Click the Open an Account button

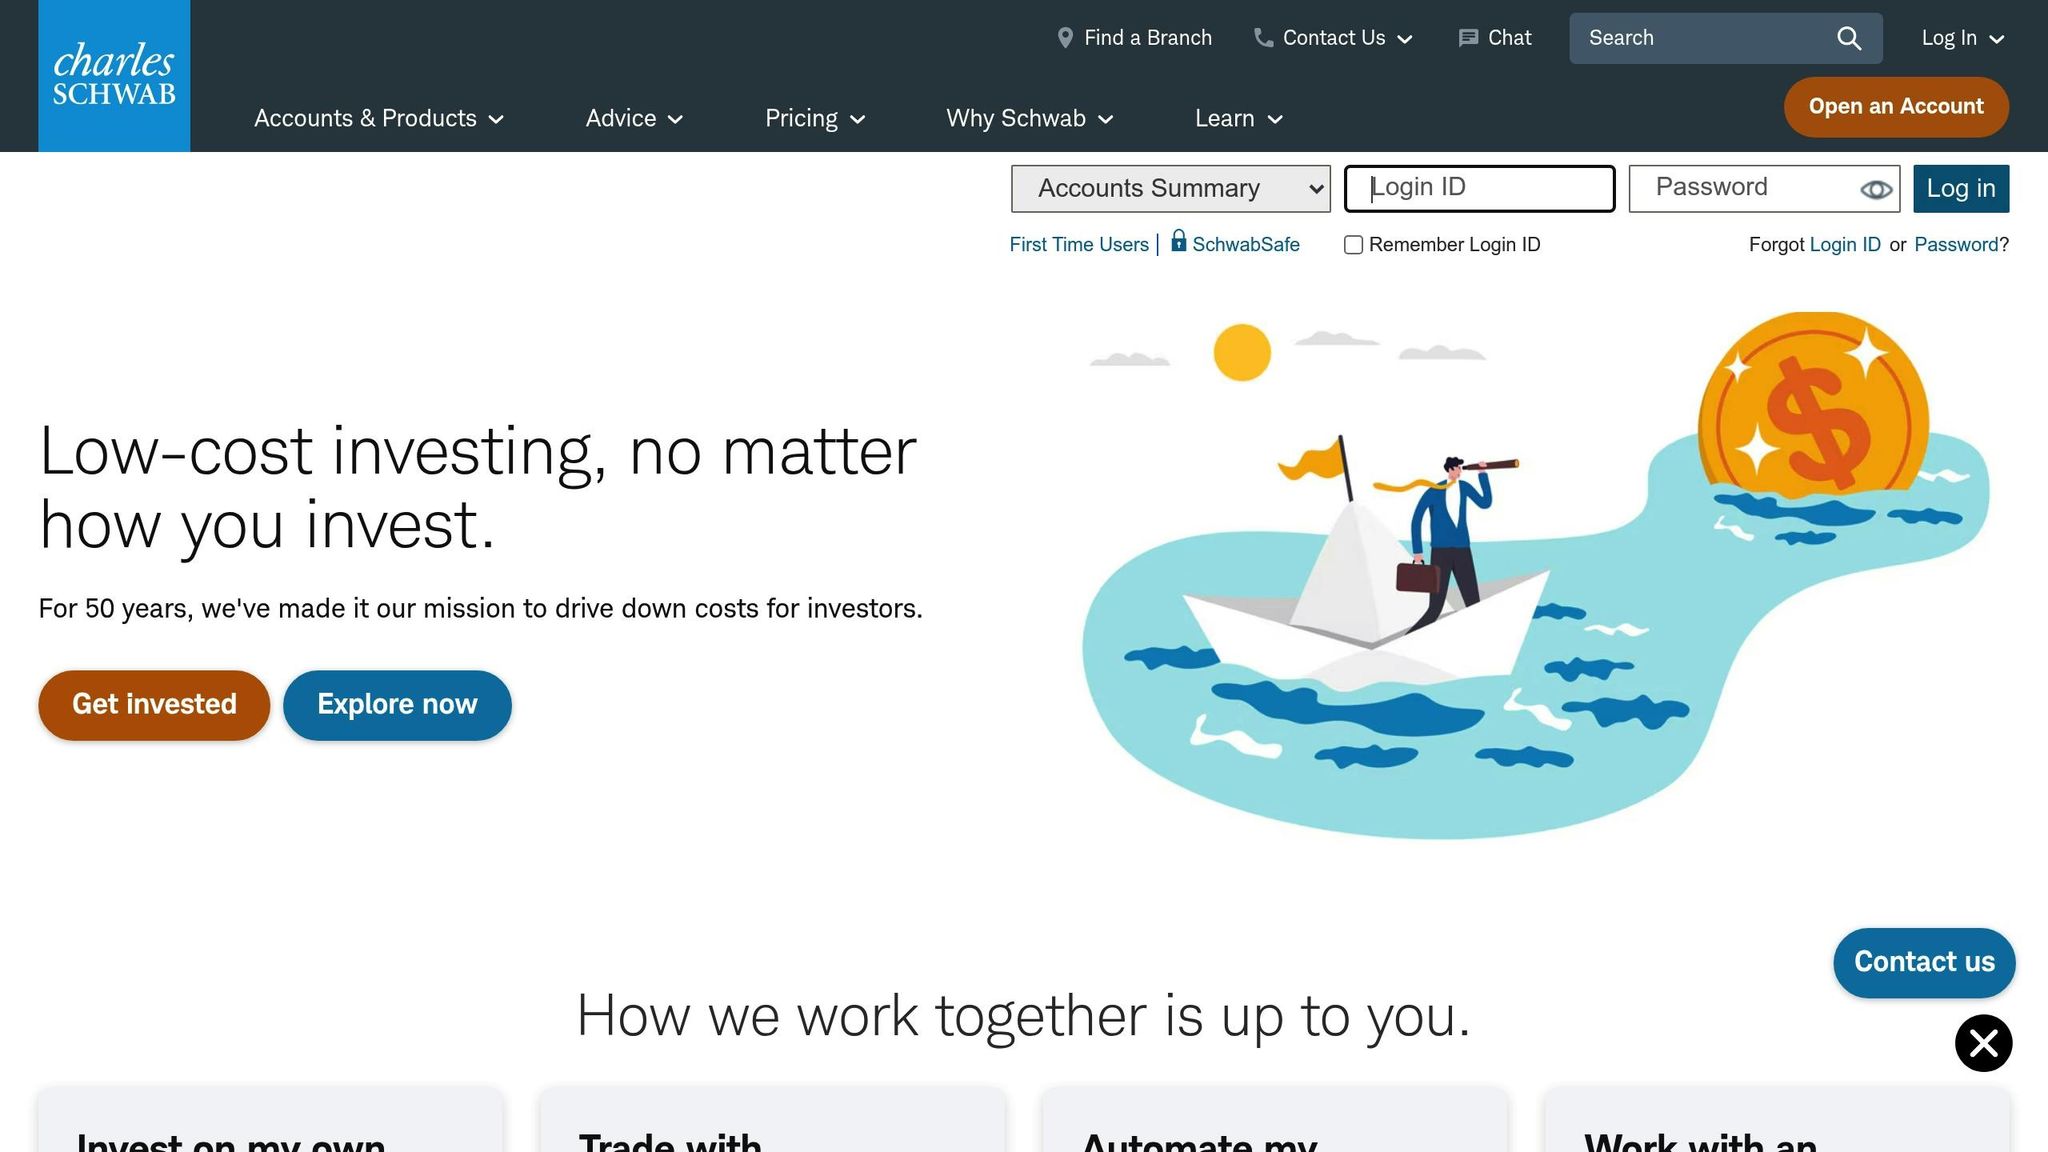[x=1896, y=106]
